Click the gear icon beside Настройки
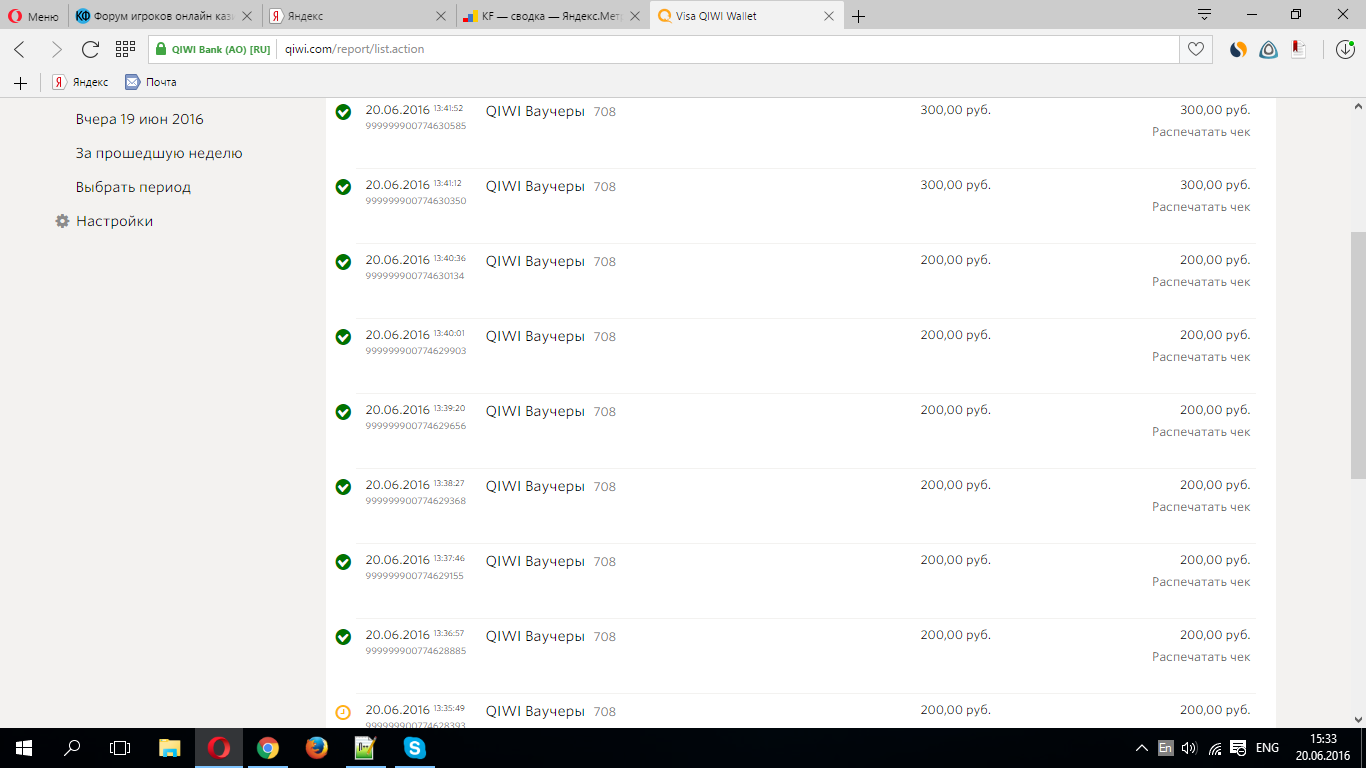 (x=62, y=221)
